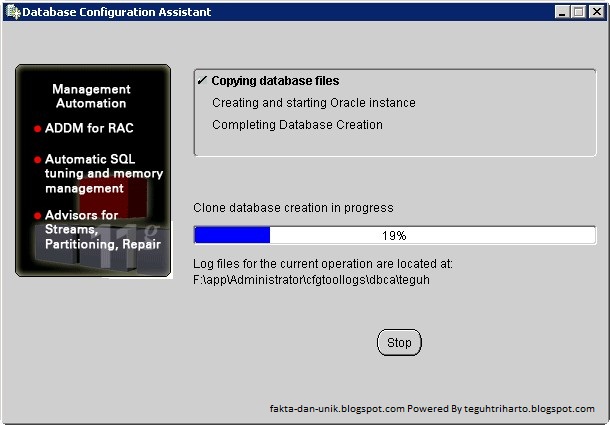Click the red bullet beside ADDM for RAC
The image size is (610, 425).
37,129
